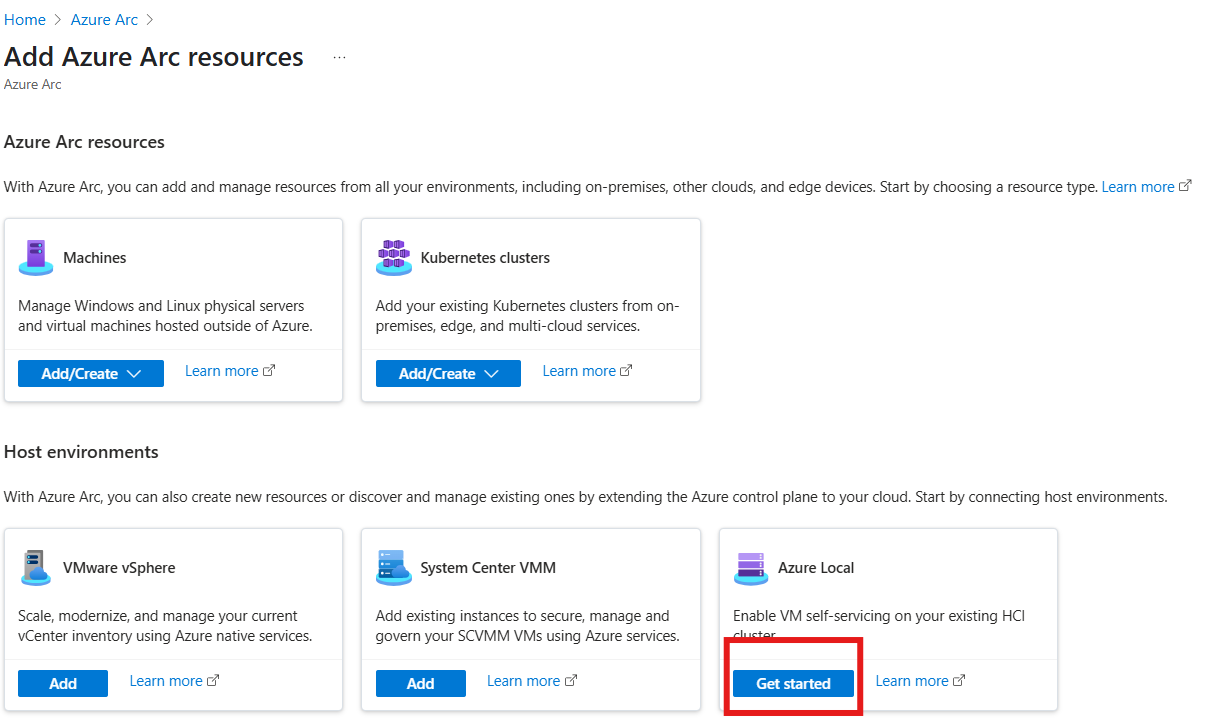Open Learn more link in Azure Local card
Screen dimensions: 1213x724
click(920, 681)
